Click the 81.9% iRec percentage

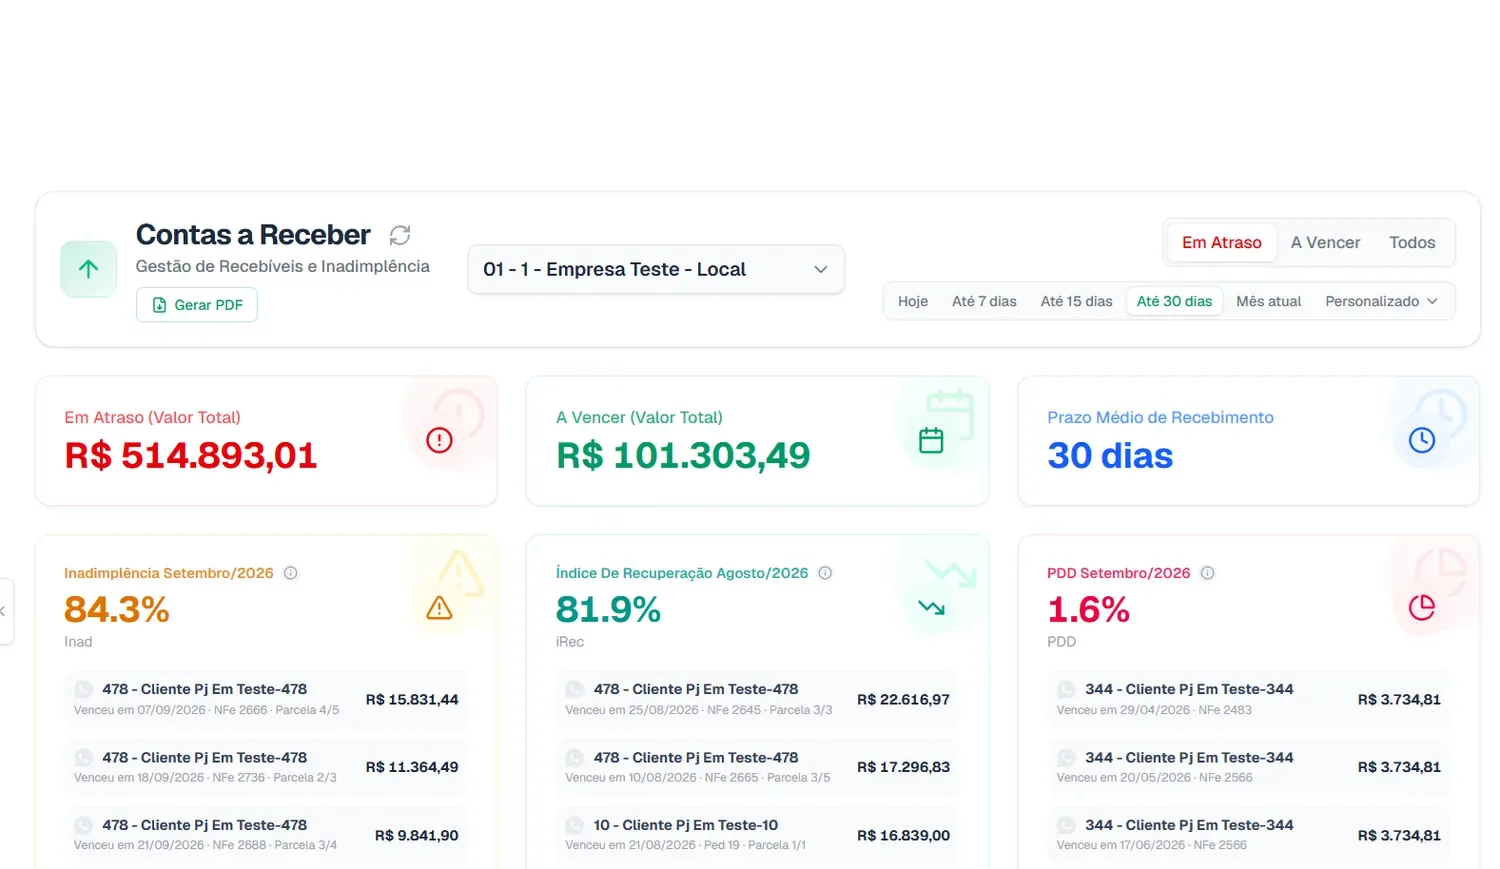(608, 609)
